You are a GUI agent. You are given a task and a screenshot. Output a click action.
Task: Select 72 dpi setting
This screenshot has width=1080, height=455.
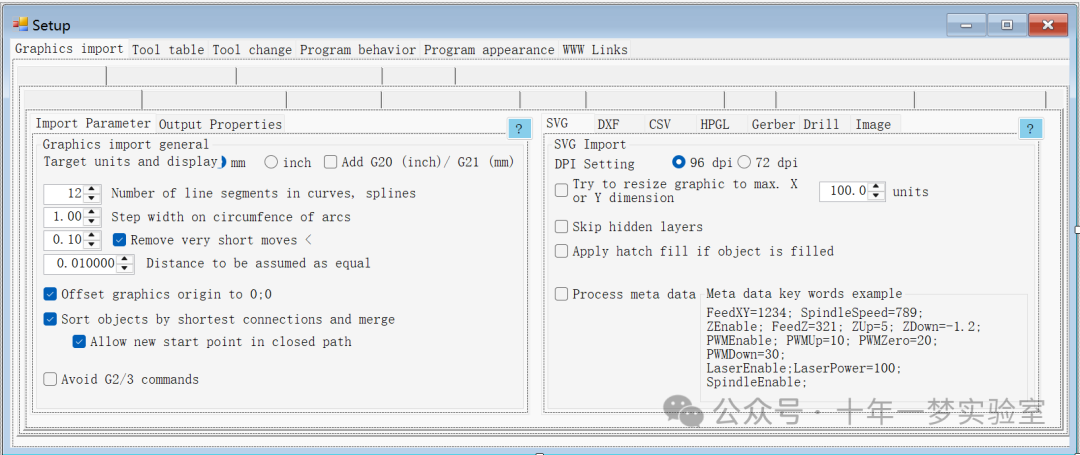(x=767, y=162)
